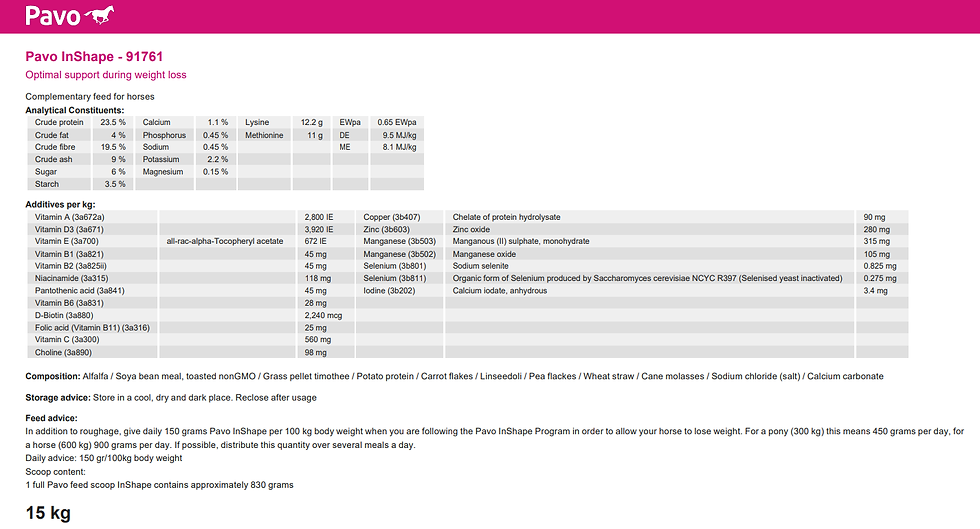Viewport: 980px width, 529px height.
Task: Click the 'Niacinamide (3a315)' row
Action: tap(71, 278)
